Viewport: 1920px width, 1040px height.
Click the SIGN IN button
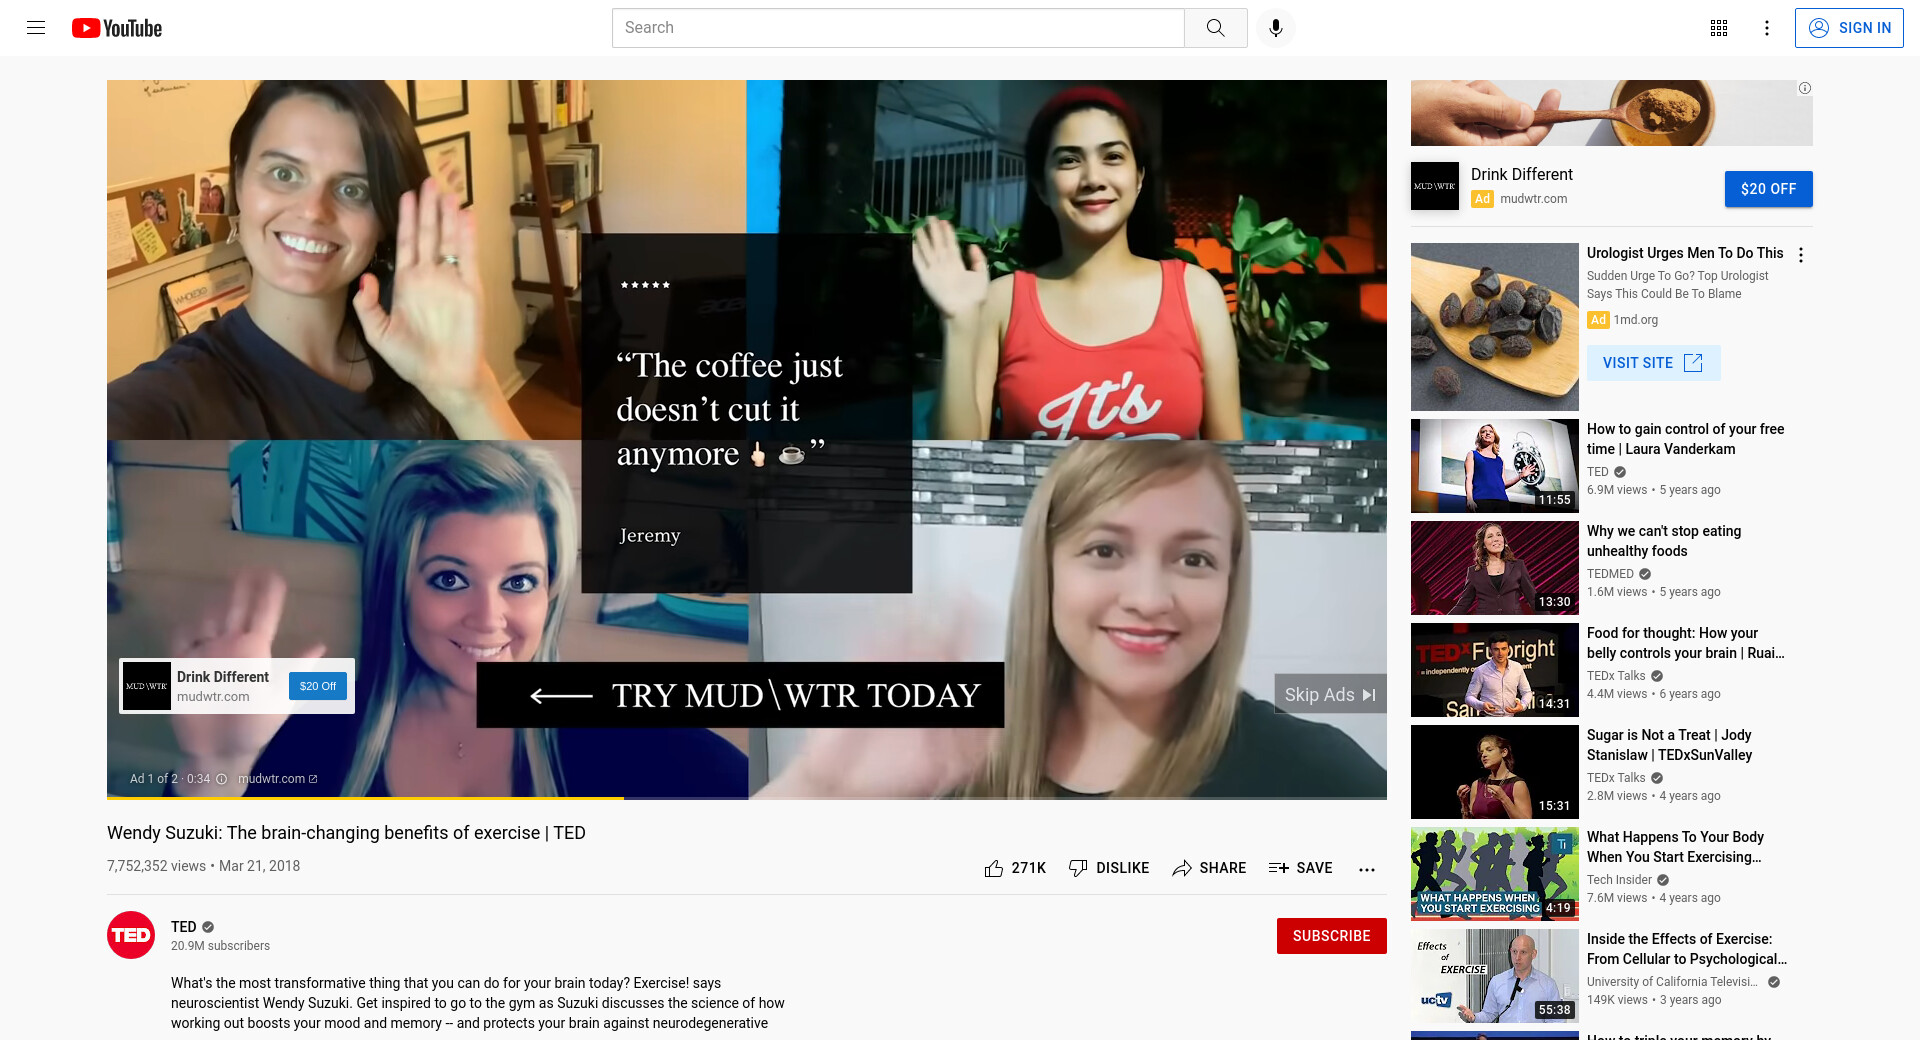pyautogui.click(x=1849, y=28)
